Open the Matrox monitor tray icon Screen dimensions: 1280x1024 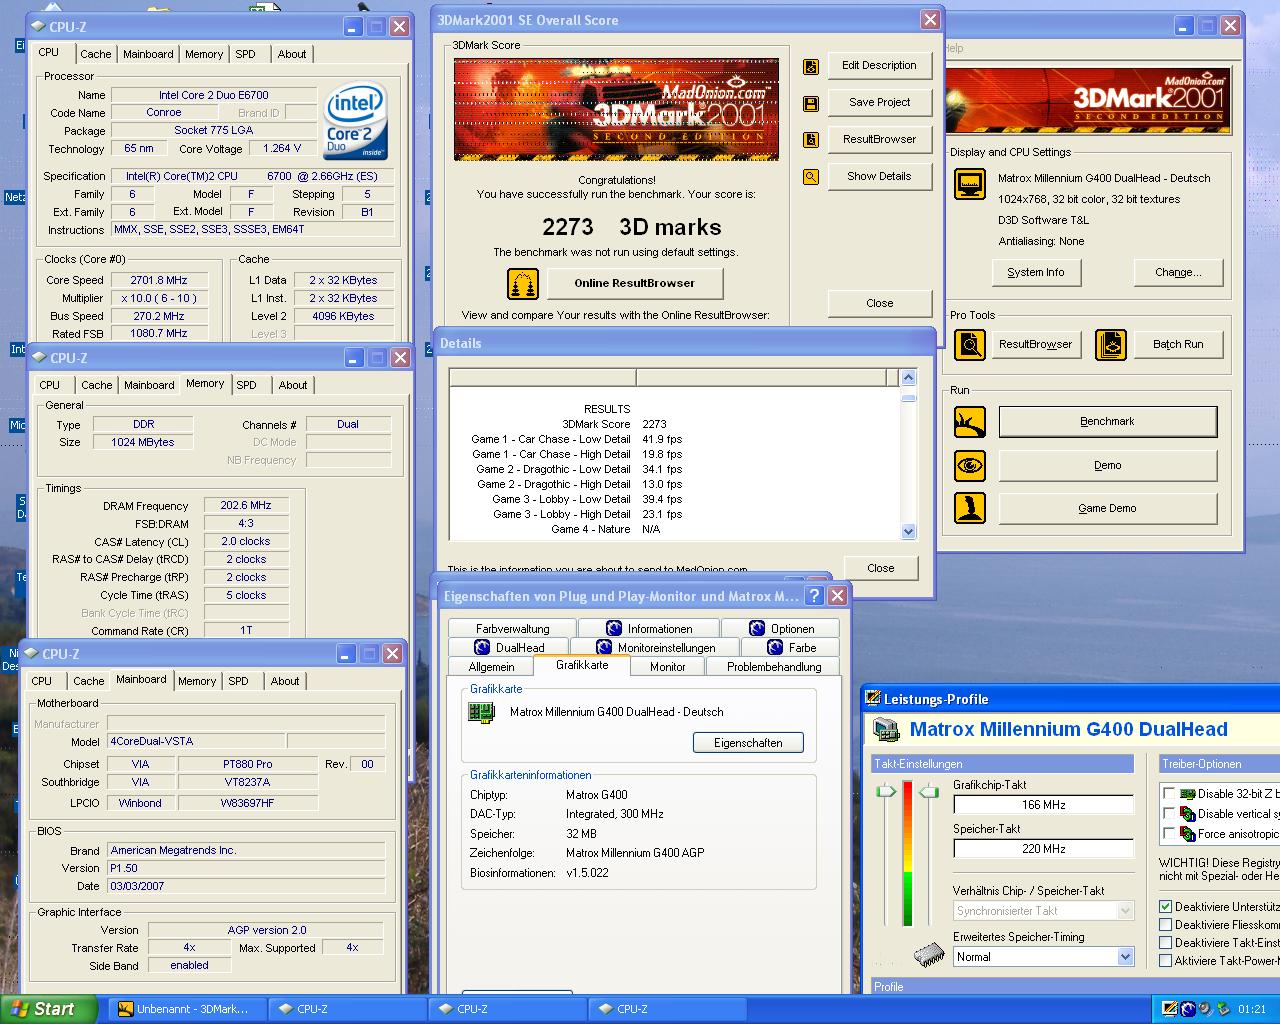(x=1168, y=1009)
